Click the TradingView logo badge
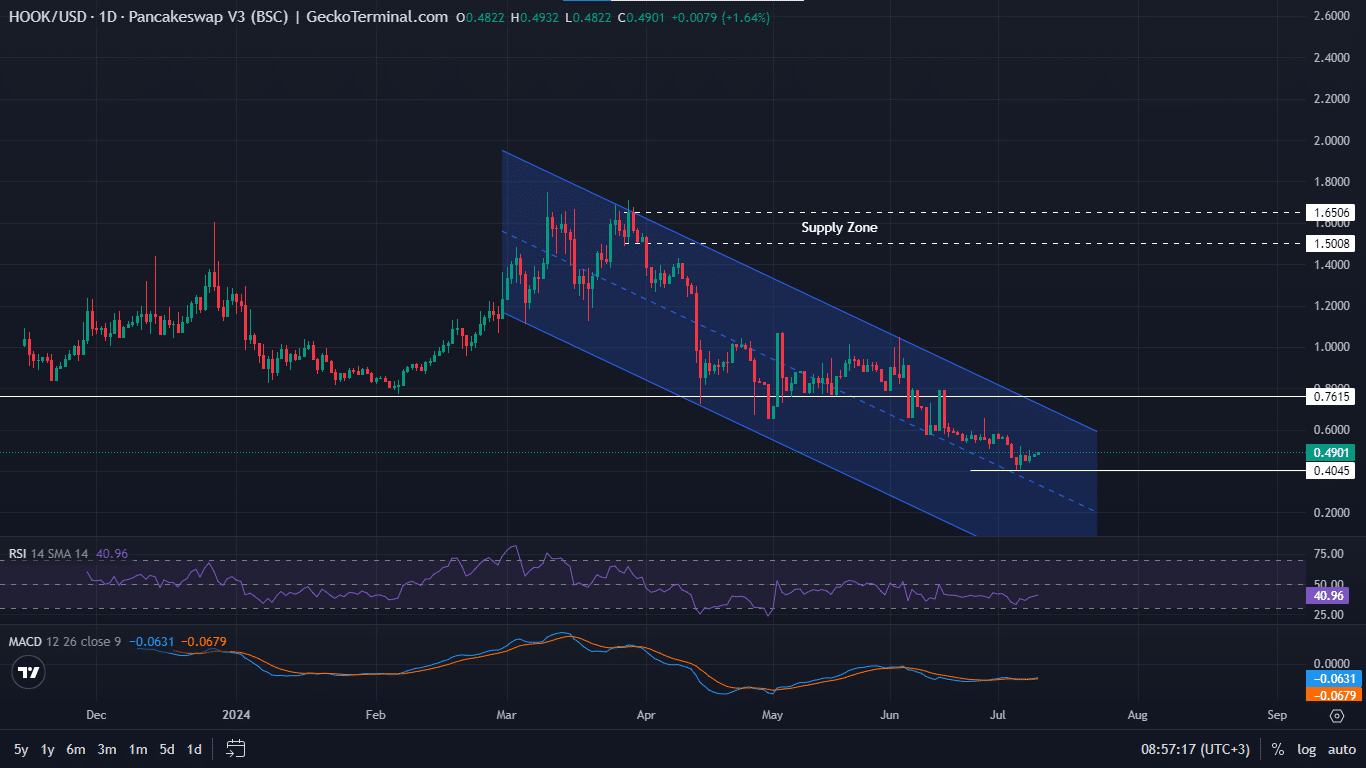1366x768 pixels. click(30, 673)
